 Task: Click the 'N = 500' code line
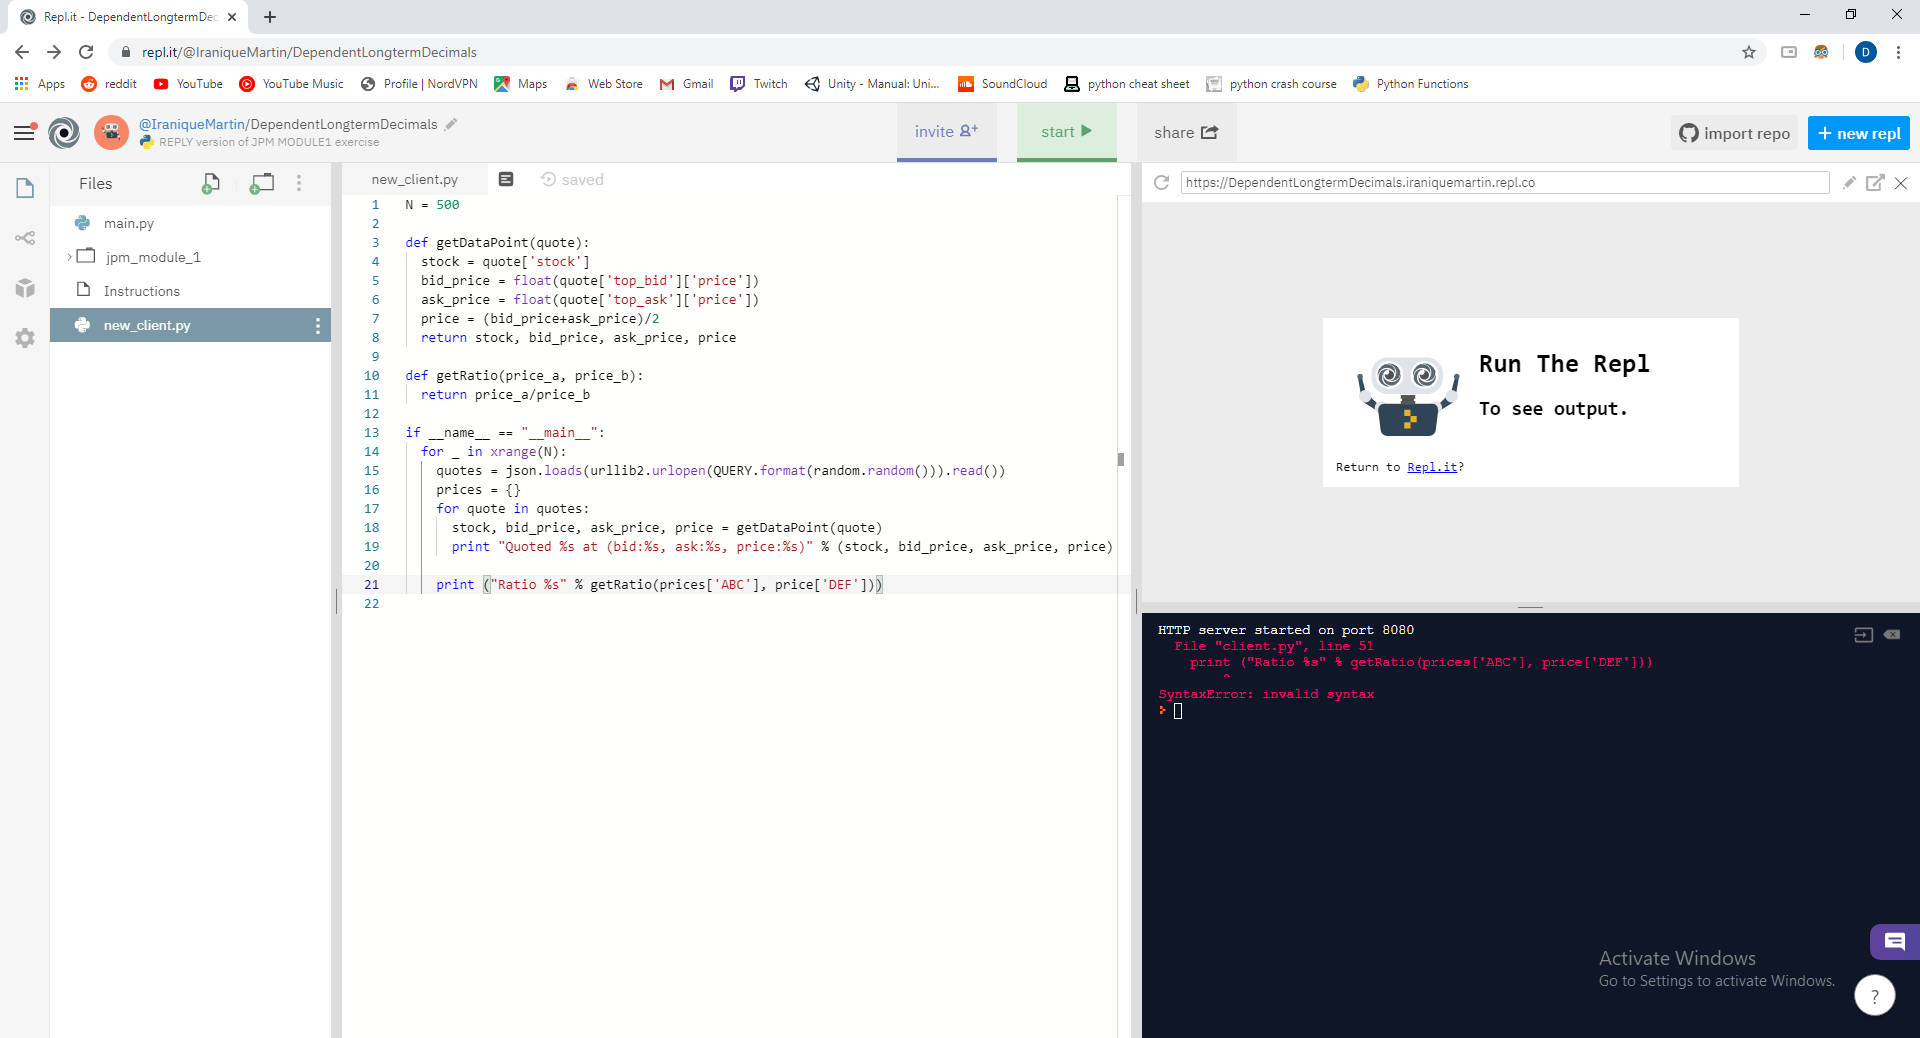pyautogui.click(x=432, y=204)
